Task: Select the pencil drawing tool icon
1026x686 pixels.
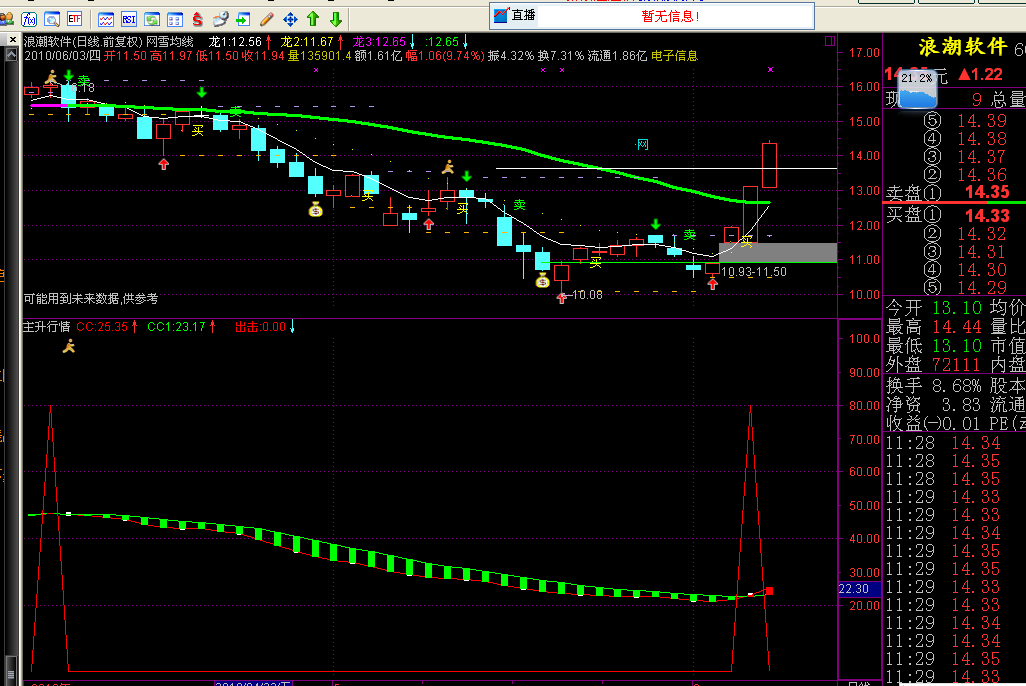Action: 266,19
